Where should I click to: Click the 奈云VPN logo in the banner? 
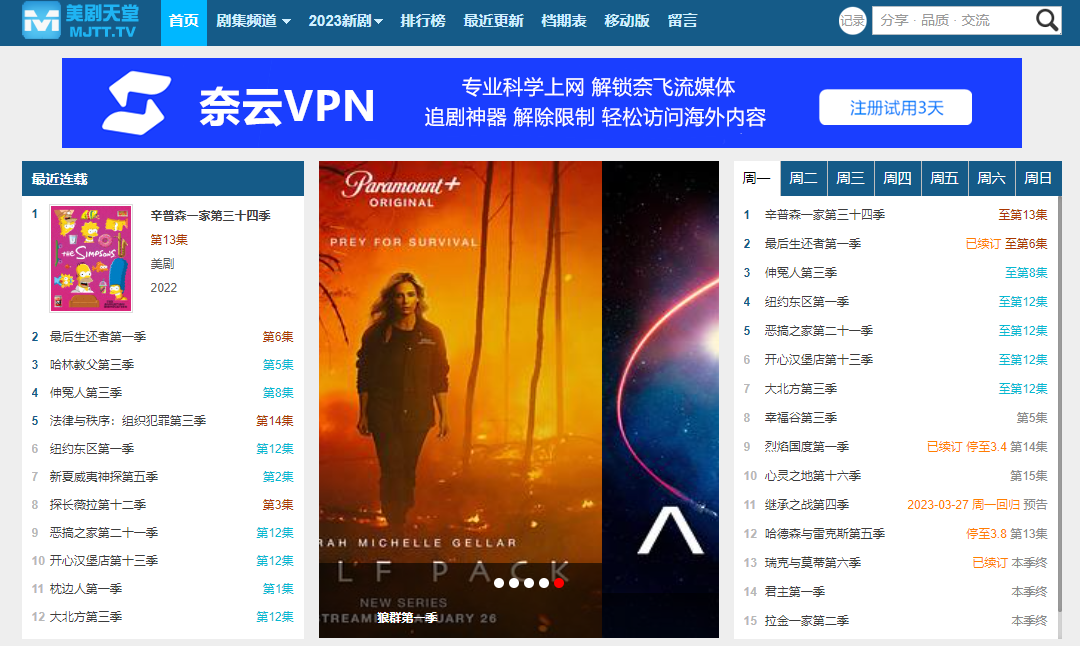coord(238,105)
